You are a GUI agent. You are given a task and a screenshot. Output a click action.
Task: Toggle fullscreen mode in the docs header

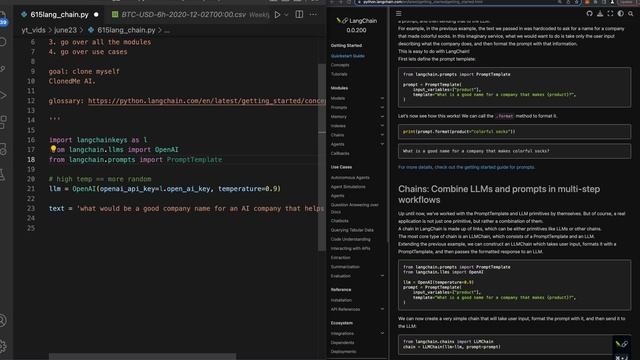(x=610, y=13)
